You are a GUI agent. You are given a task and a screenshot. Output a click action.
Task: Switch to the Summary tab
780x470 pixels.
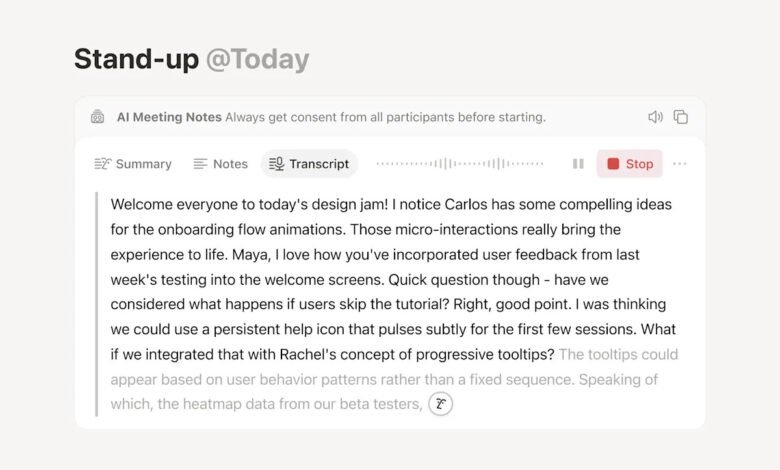pyautogui.click(x=133, y=164)
